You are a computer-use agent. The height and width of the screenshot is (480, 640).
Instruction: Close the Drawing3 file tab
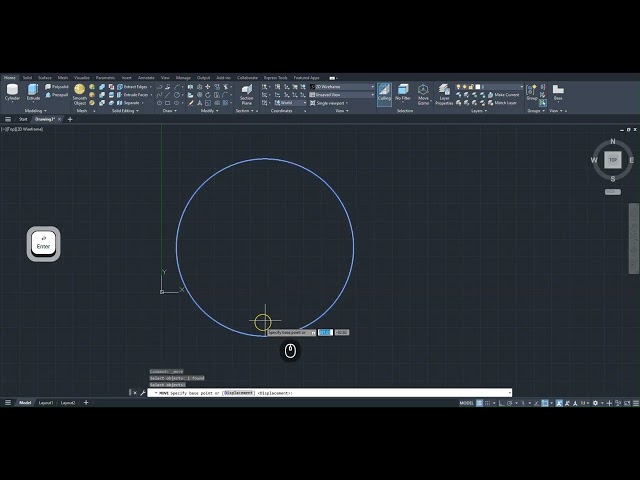[x=60, y=119]
